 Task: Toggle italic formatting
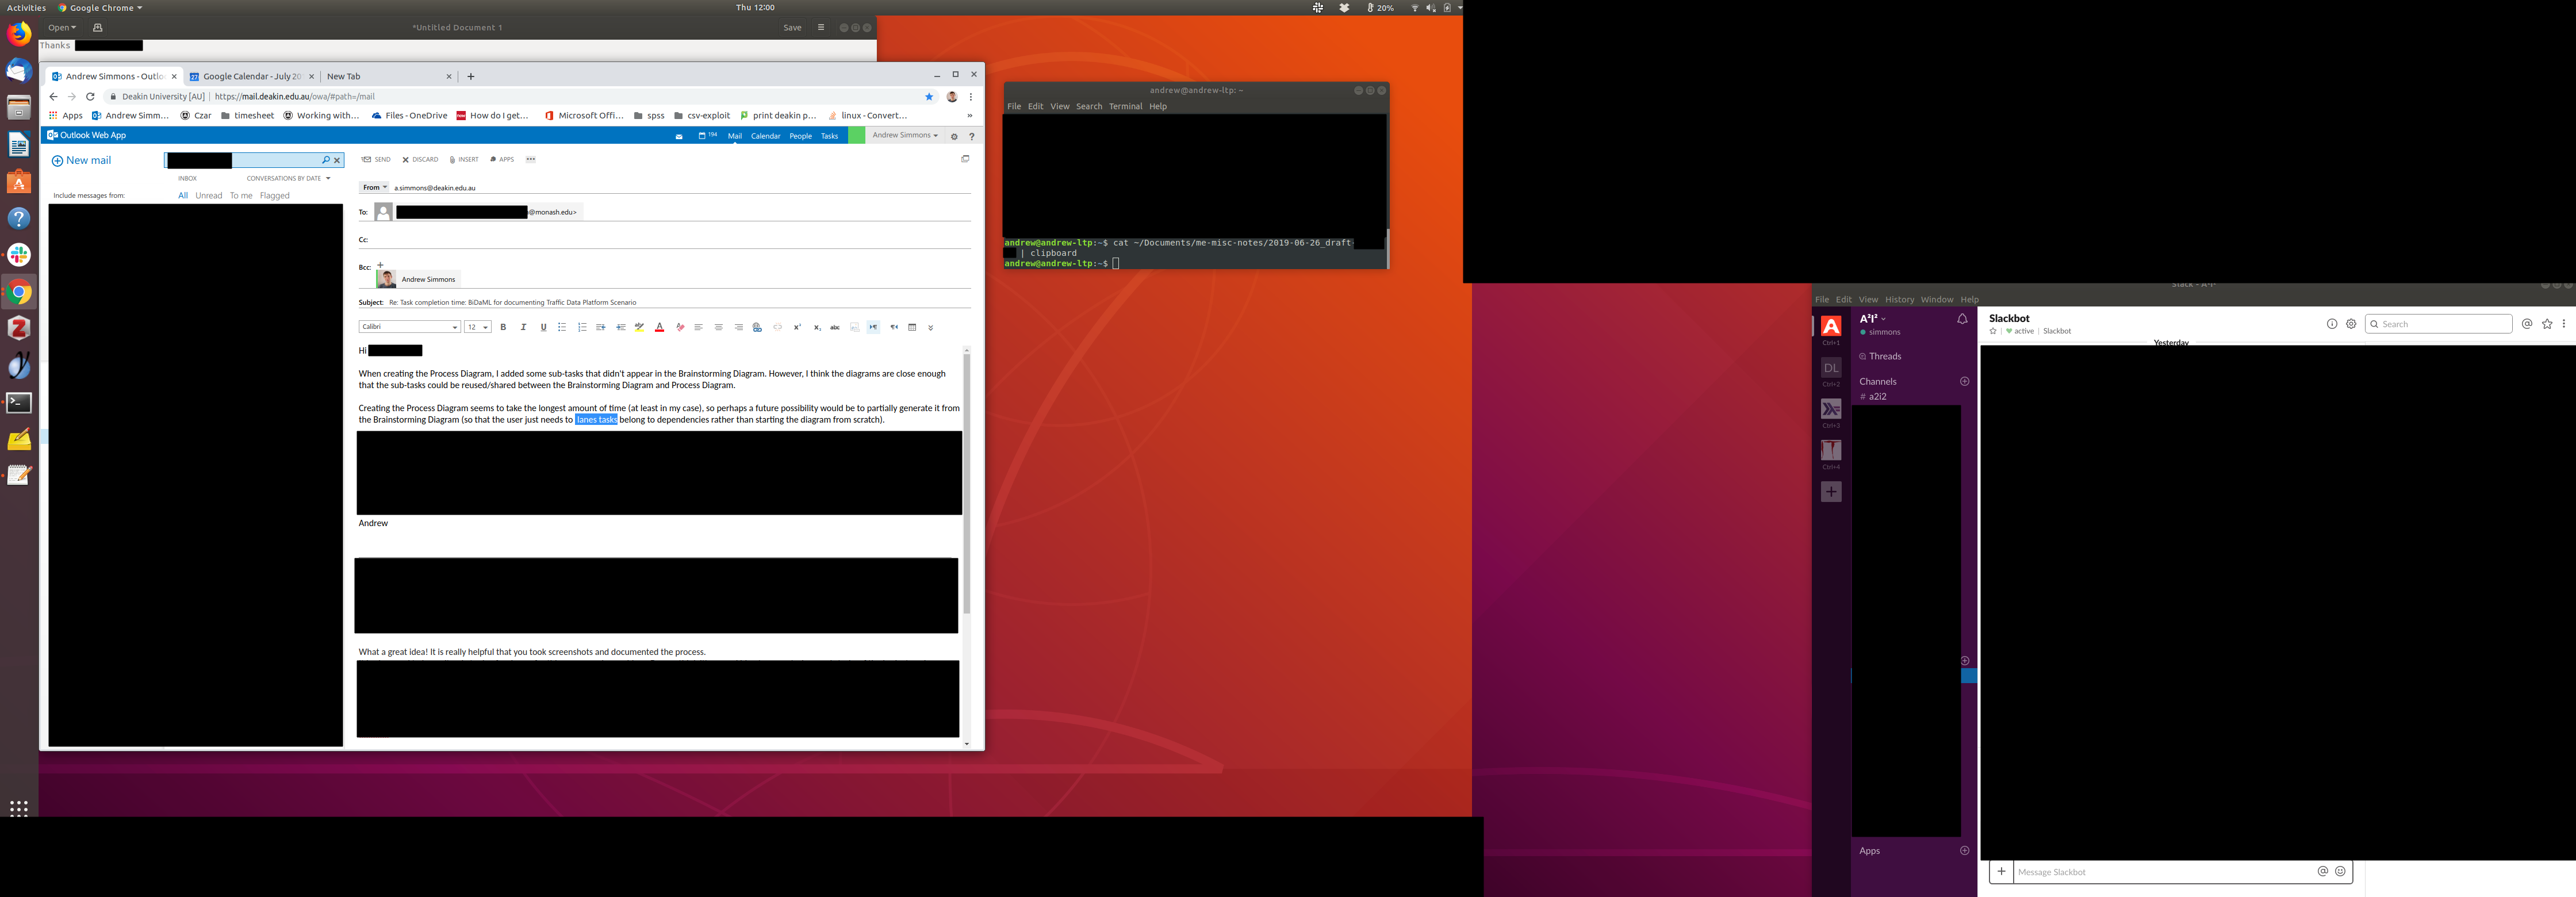(x=523, y=327)
